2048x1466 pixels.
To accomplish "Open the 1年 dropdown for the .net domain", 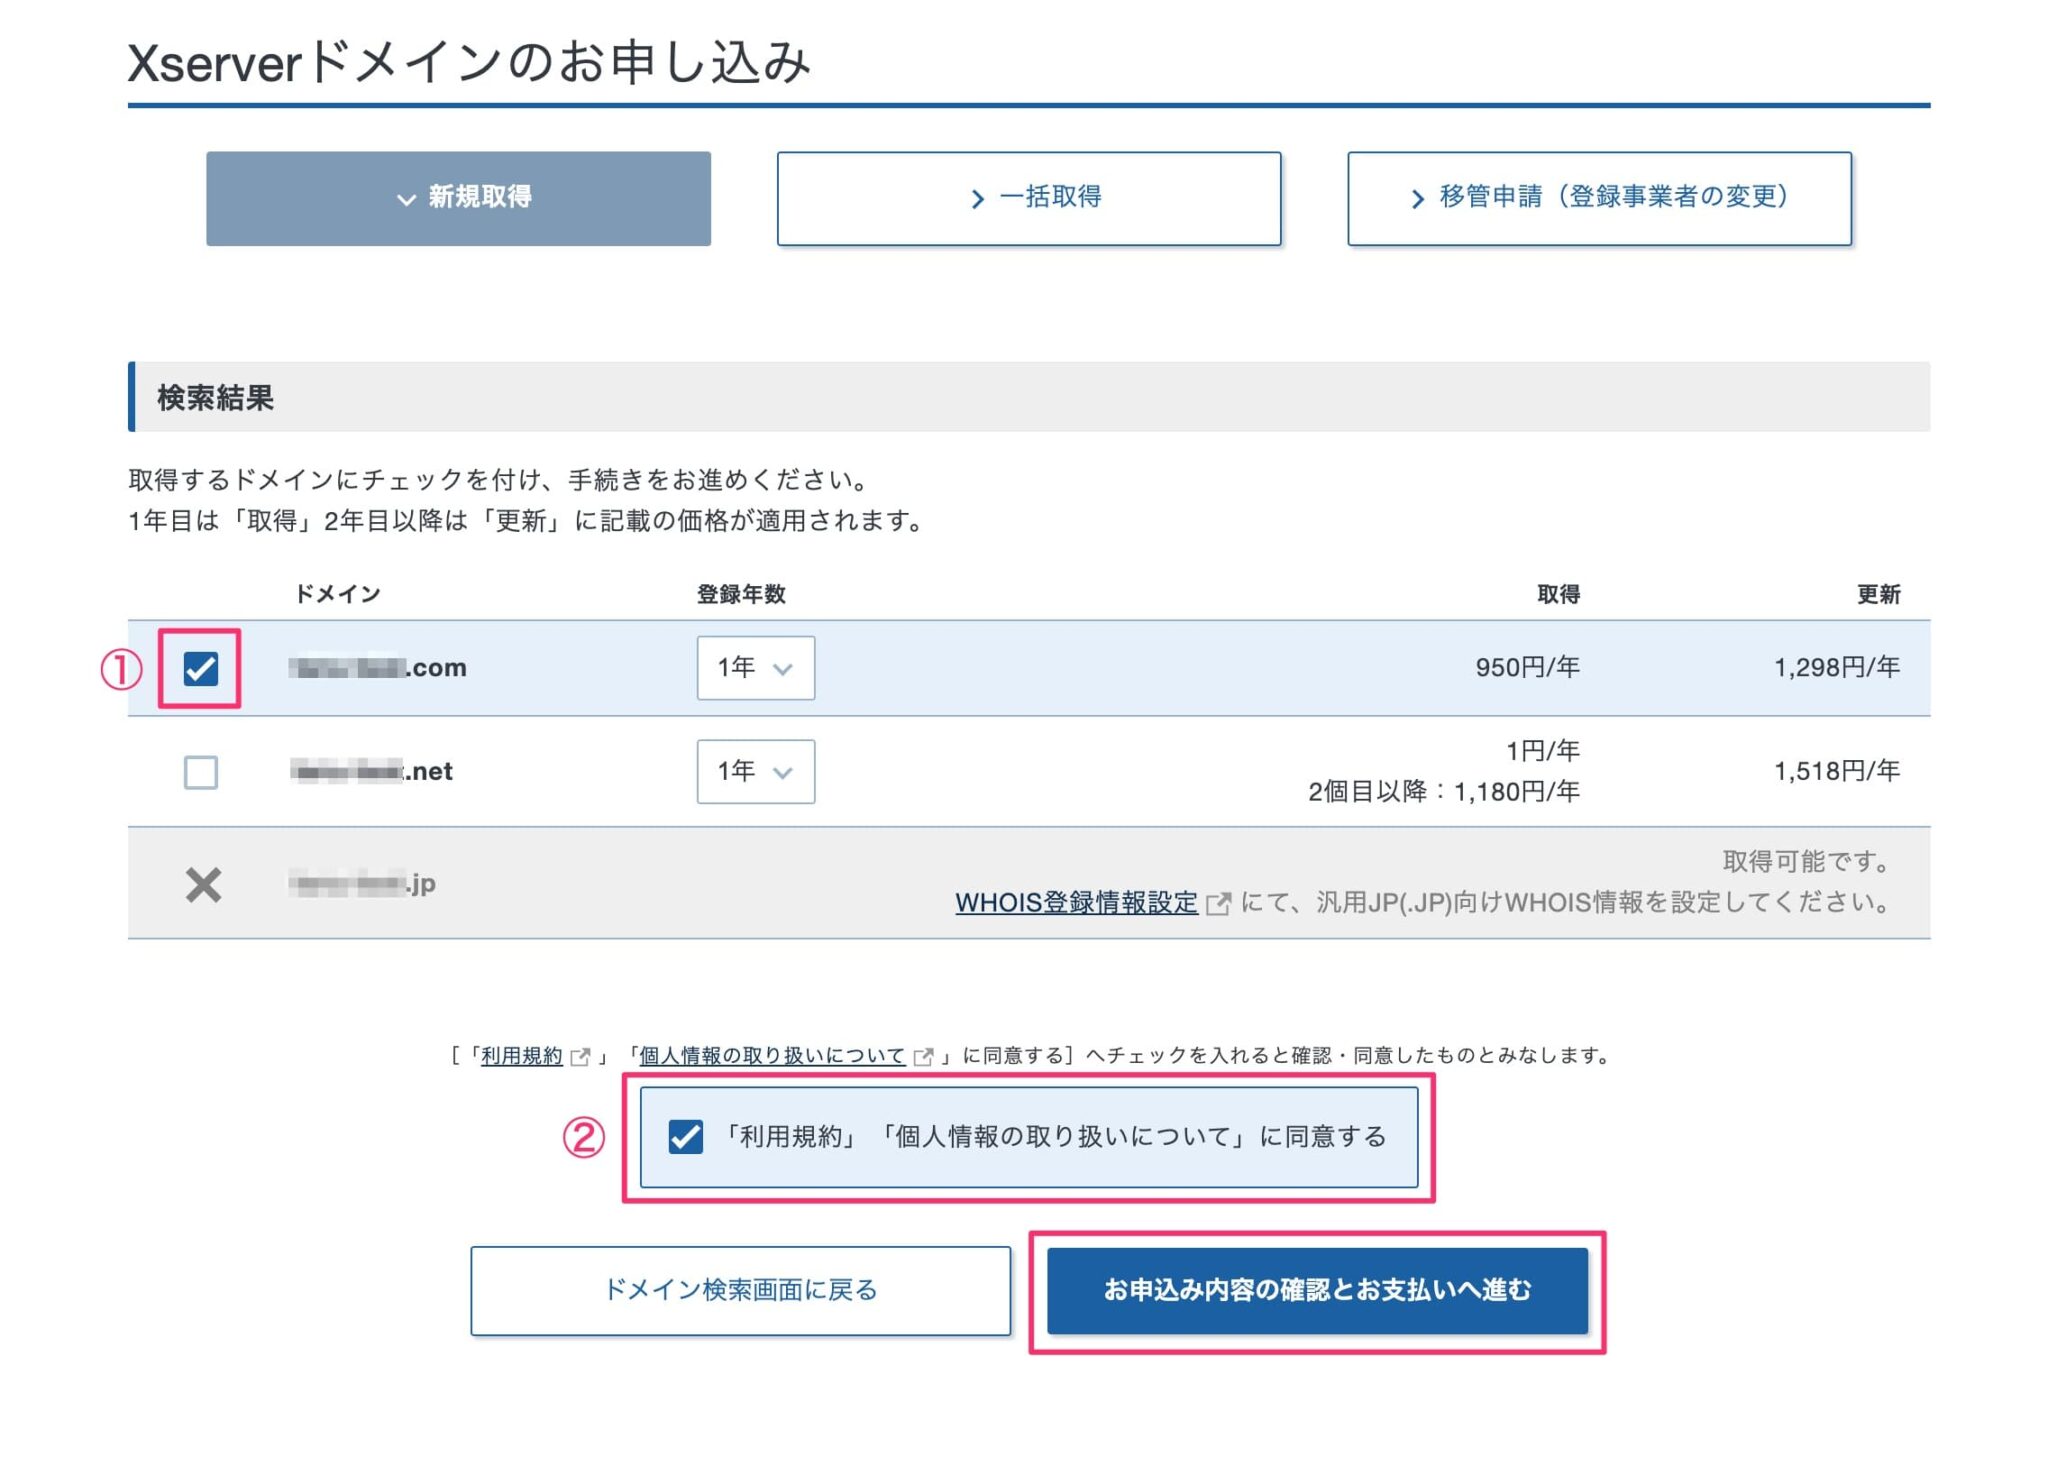I will (x=755, y=772).
